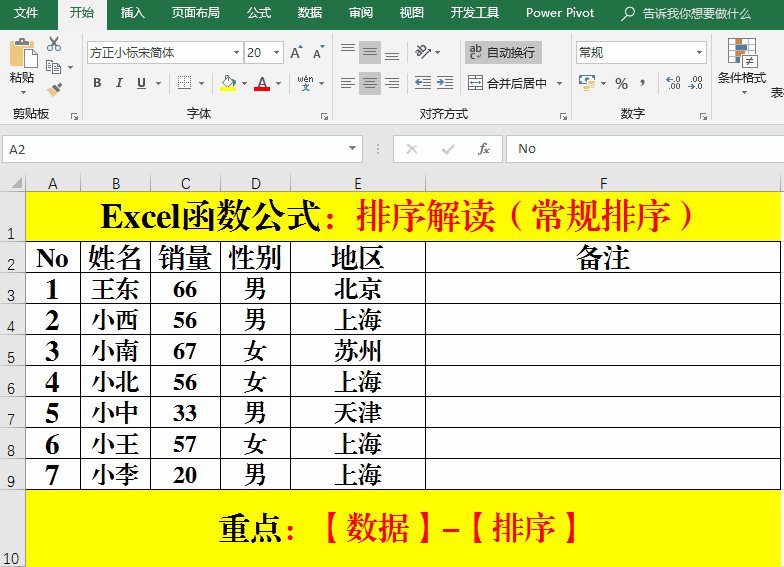Align text right horizontally
This screenshot has height=567, width=784.
pyautogui.click(x=392, y=83)
